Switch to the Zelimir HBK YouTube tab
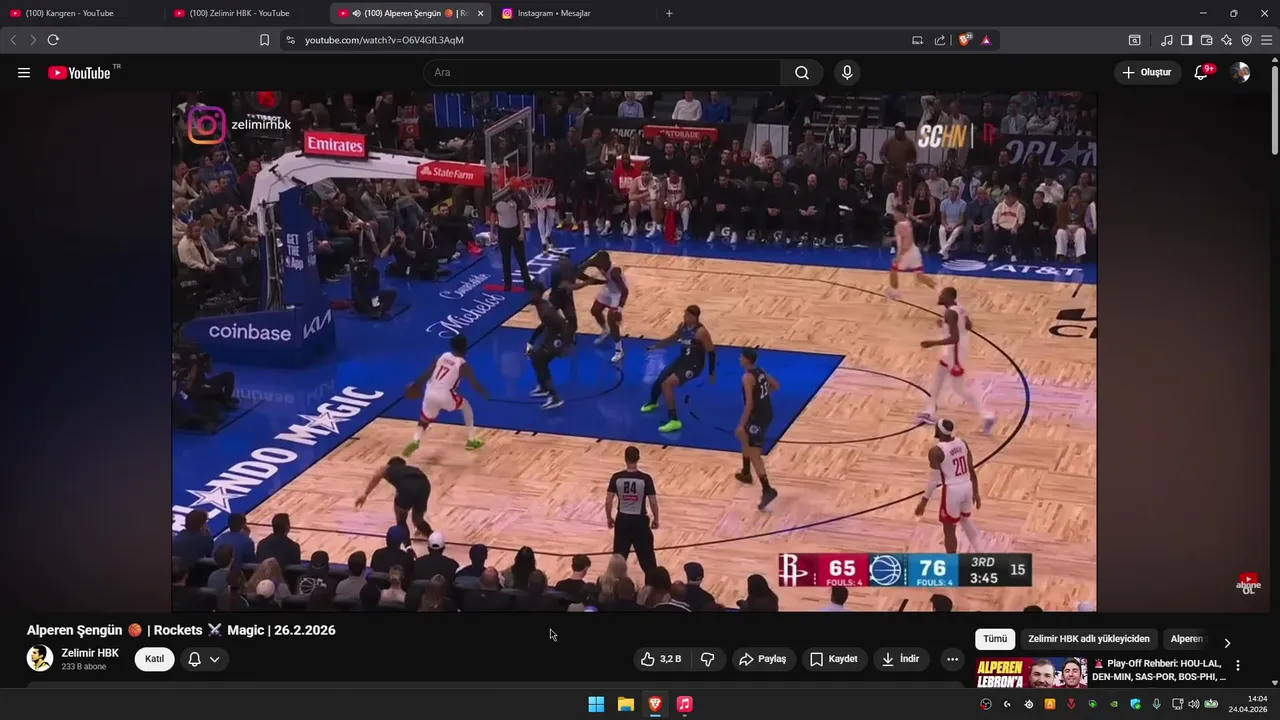The image size is (1280, 720). (245, 13)
